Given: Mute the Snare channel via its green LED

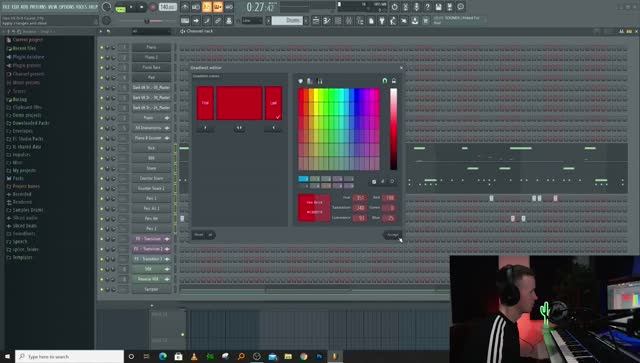Looking at the screenshot, I should point(102,168).
